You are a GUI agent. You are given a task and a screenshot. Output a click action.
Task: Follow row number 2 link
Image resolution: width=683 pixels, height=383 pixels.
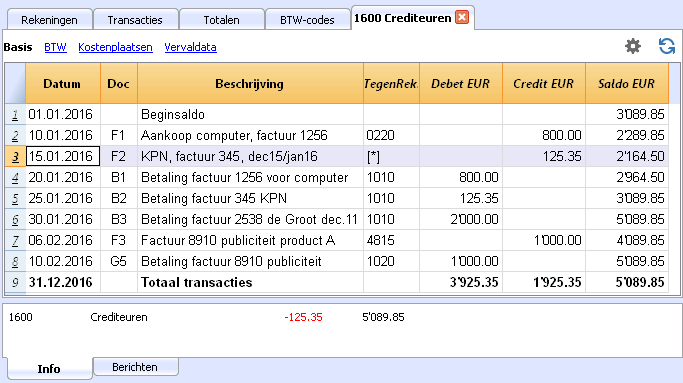[x=15, y=136]
